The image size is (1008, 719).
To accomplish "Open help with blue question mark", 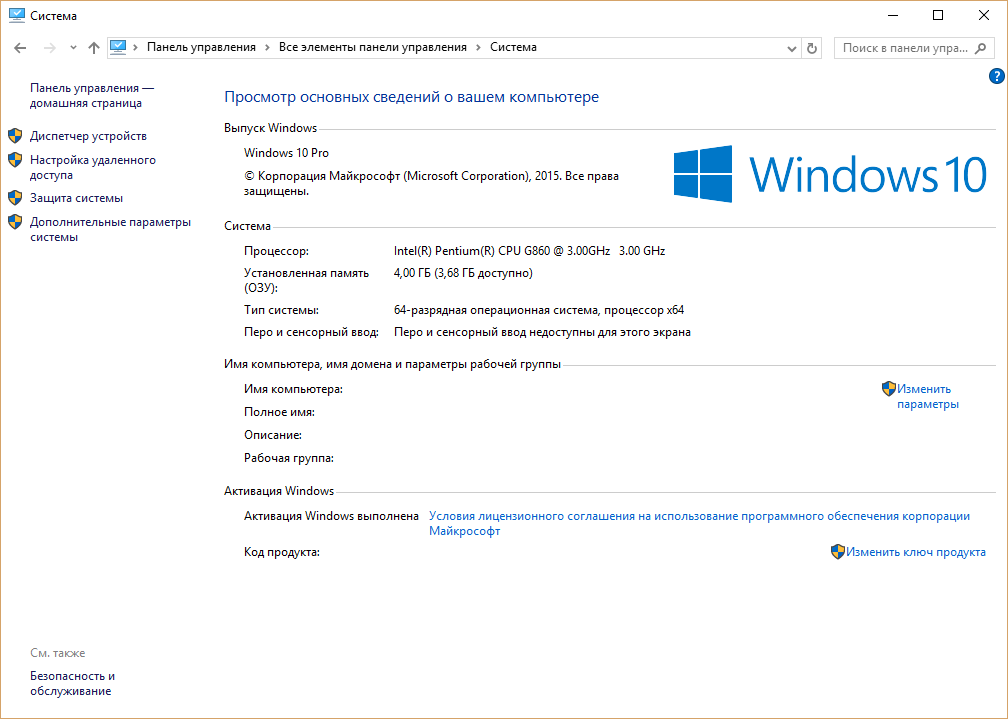I will click(996, 77).
